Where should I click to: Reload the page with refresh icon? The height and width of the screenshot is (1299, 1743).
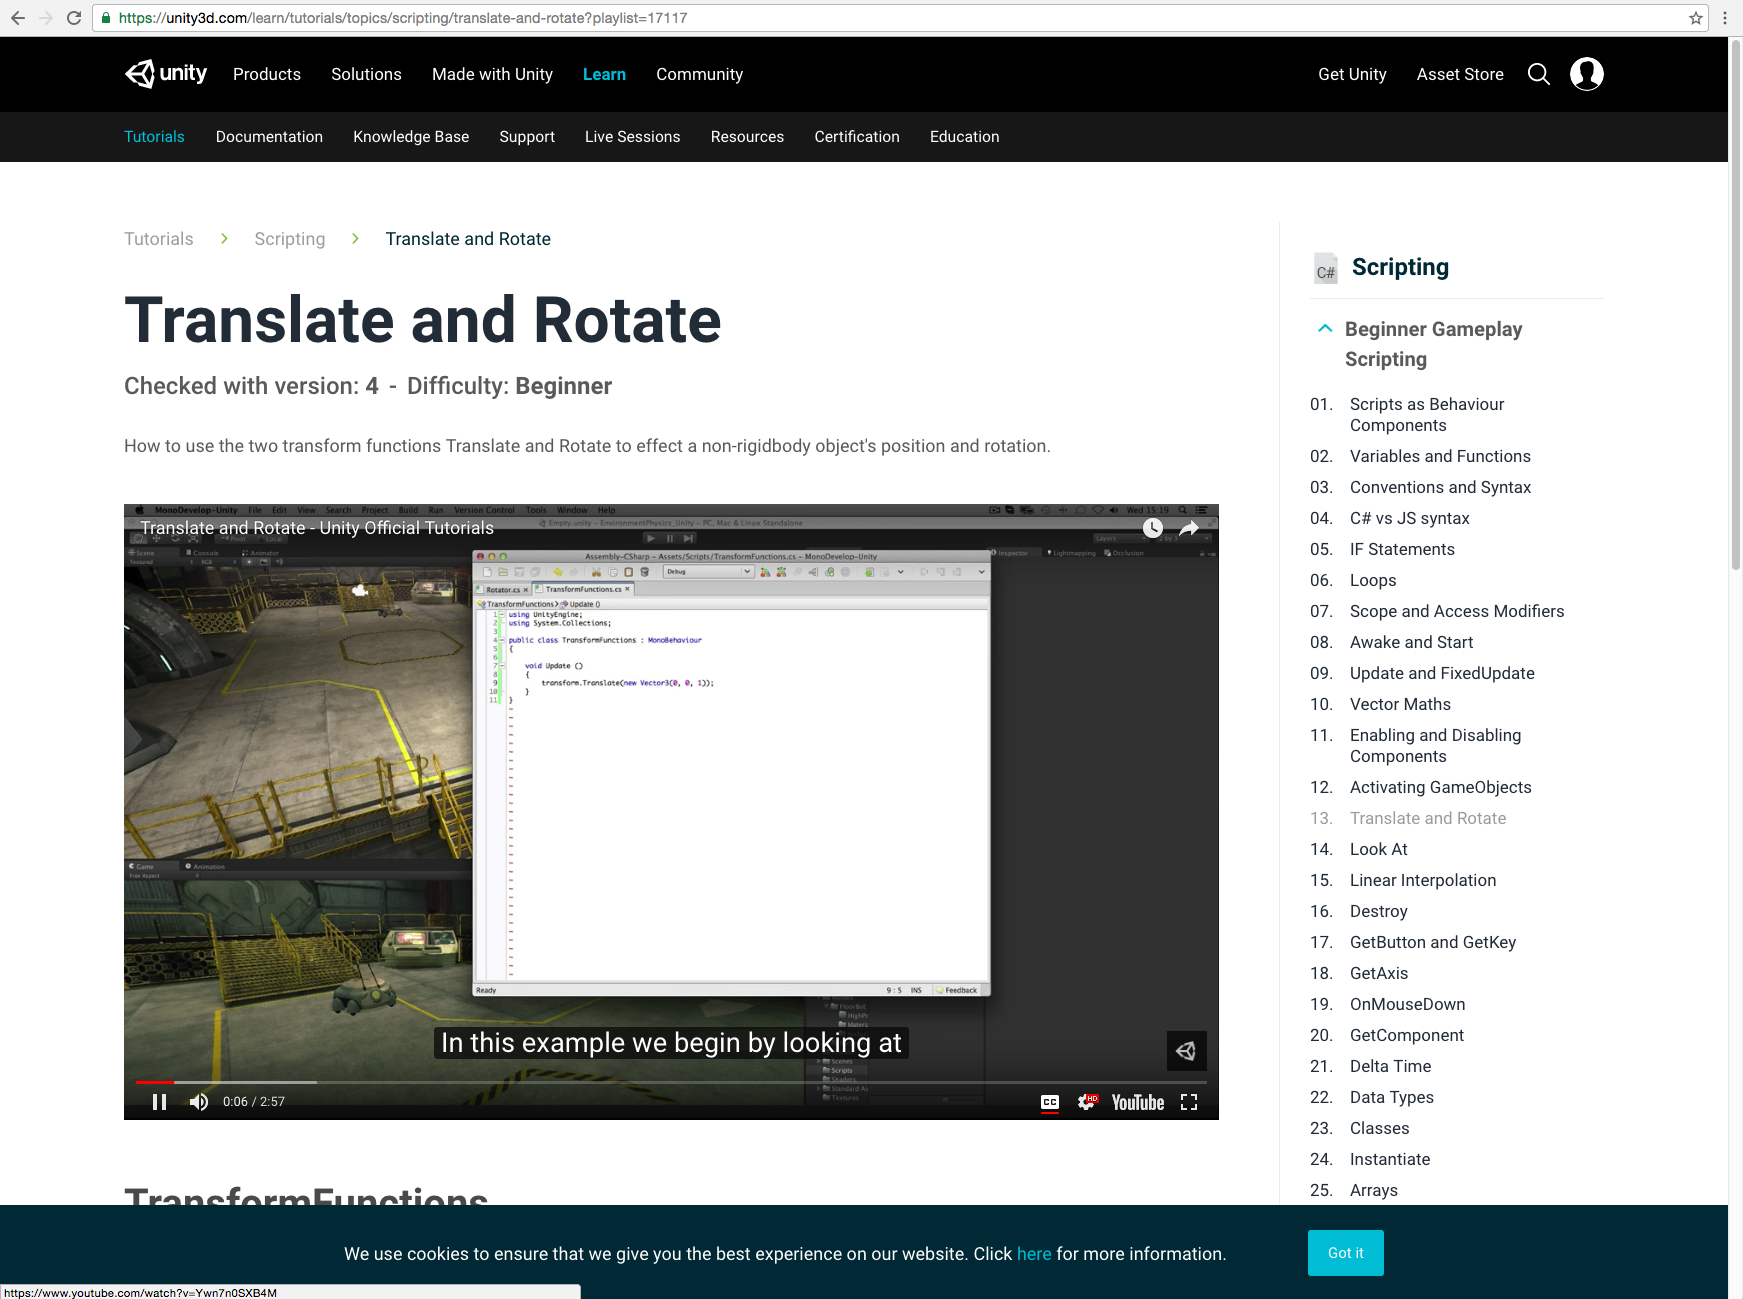point(74,18)
